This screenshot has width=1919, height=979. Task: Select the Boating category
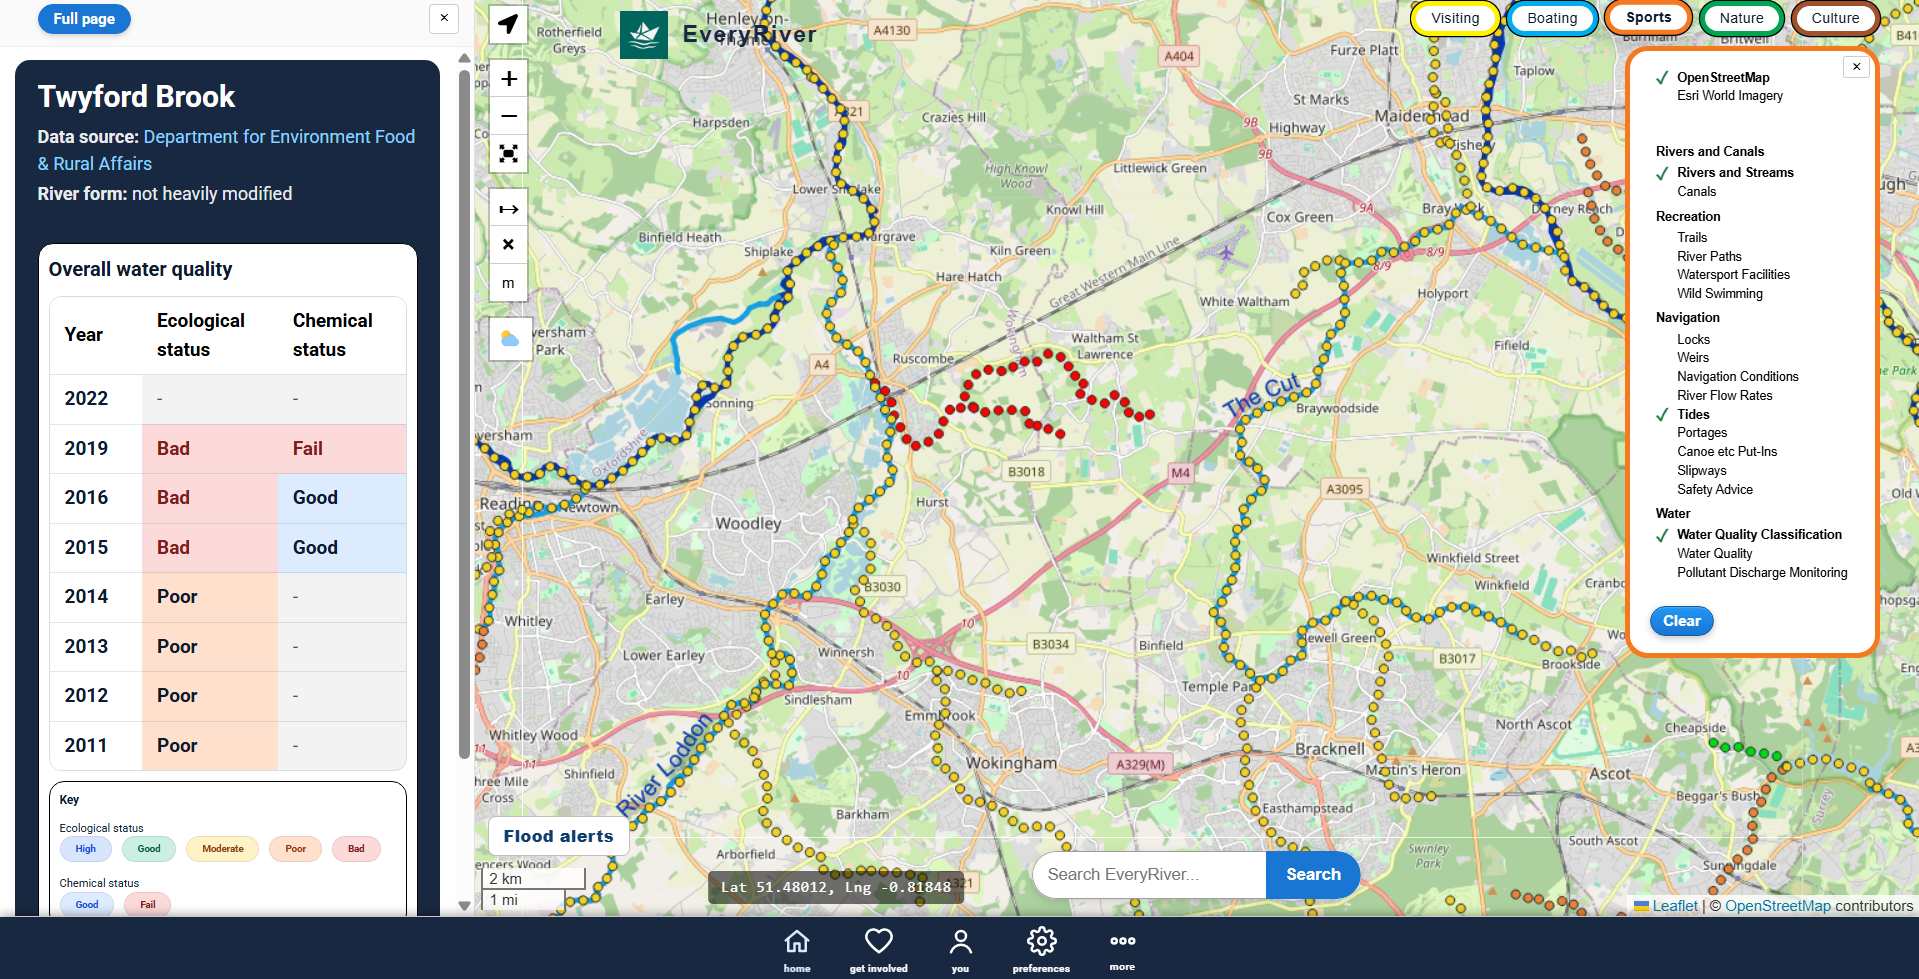(1551, 17)
